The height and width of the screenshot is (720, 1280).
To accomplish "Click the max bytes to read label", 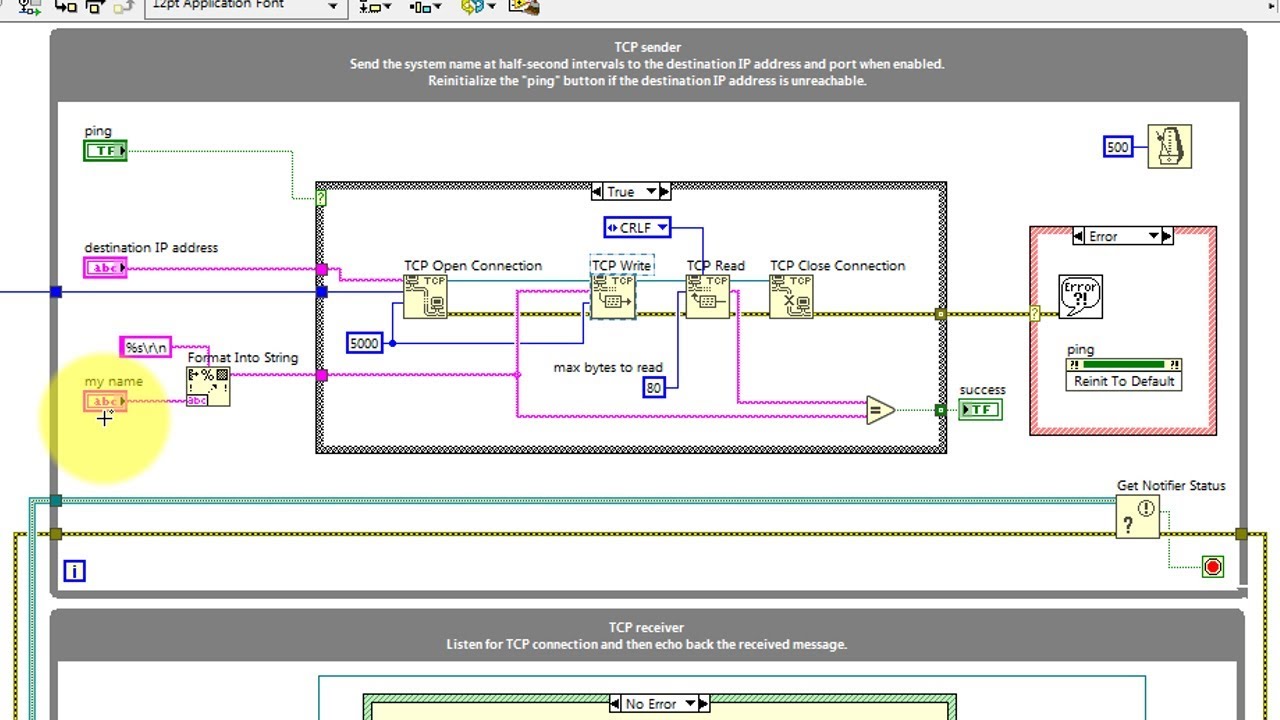I will tap(608, 367).
